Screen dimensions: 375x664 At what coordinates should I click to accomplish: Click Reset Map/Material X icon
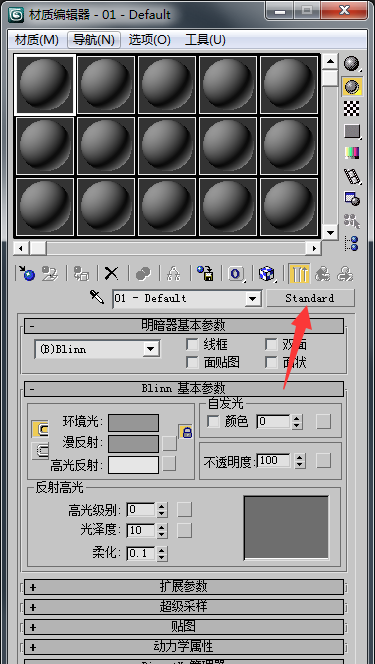pyautogui.click(x=112, y=274)
